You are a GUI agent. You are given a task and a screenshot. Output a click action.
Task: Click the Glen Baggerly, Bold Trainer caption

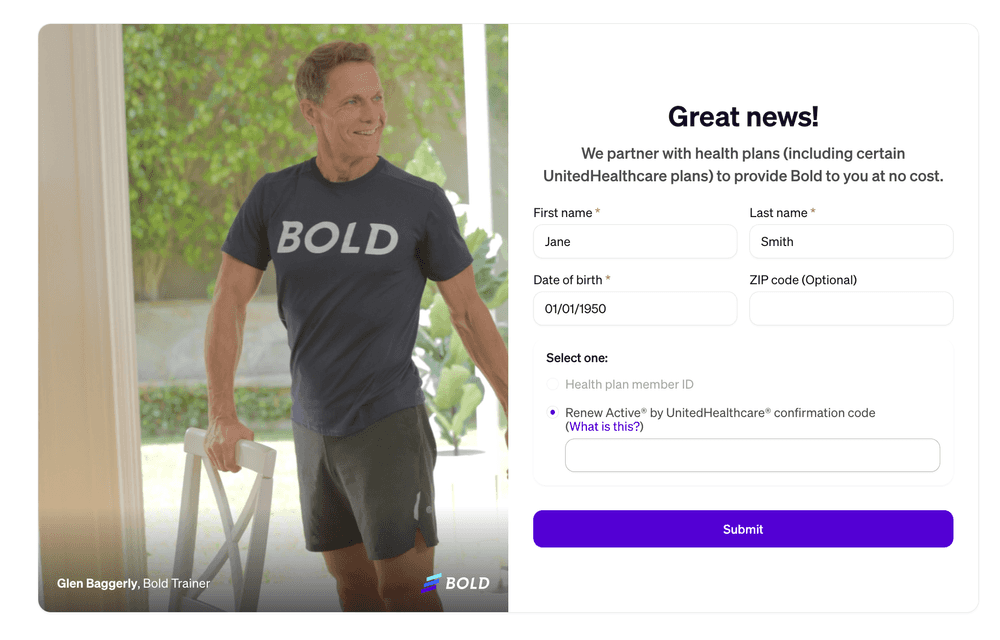(133, 583)
